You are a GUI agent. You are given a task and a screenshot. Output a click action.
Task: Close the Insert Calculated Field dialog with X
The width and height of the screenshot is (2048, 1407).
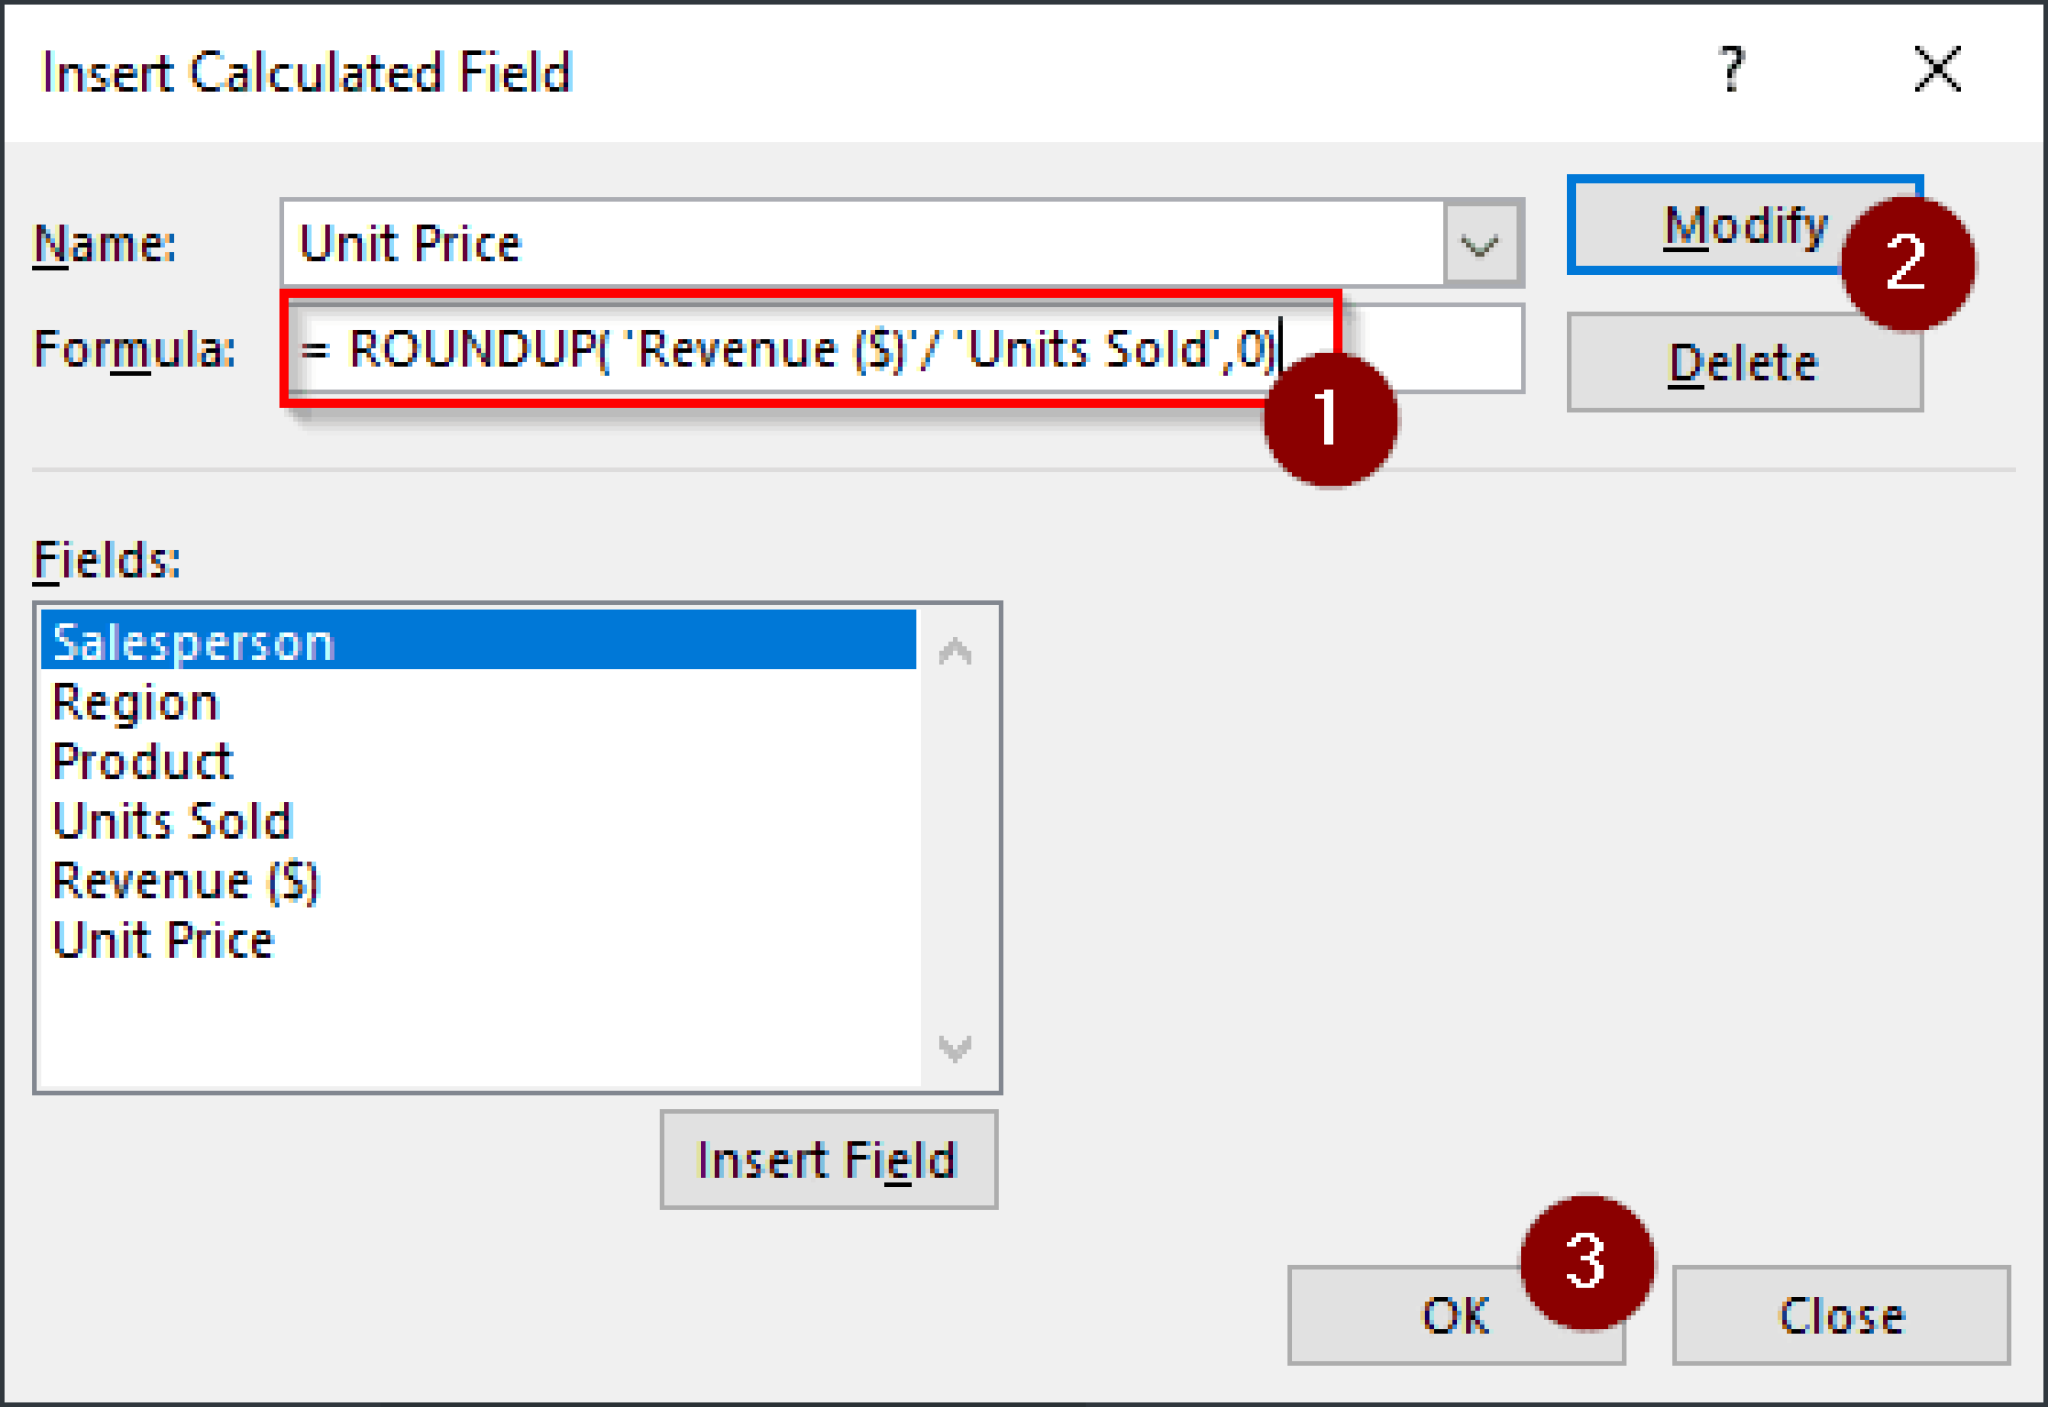click(1937, 70)
